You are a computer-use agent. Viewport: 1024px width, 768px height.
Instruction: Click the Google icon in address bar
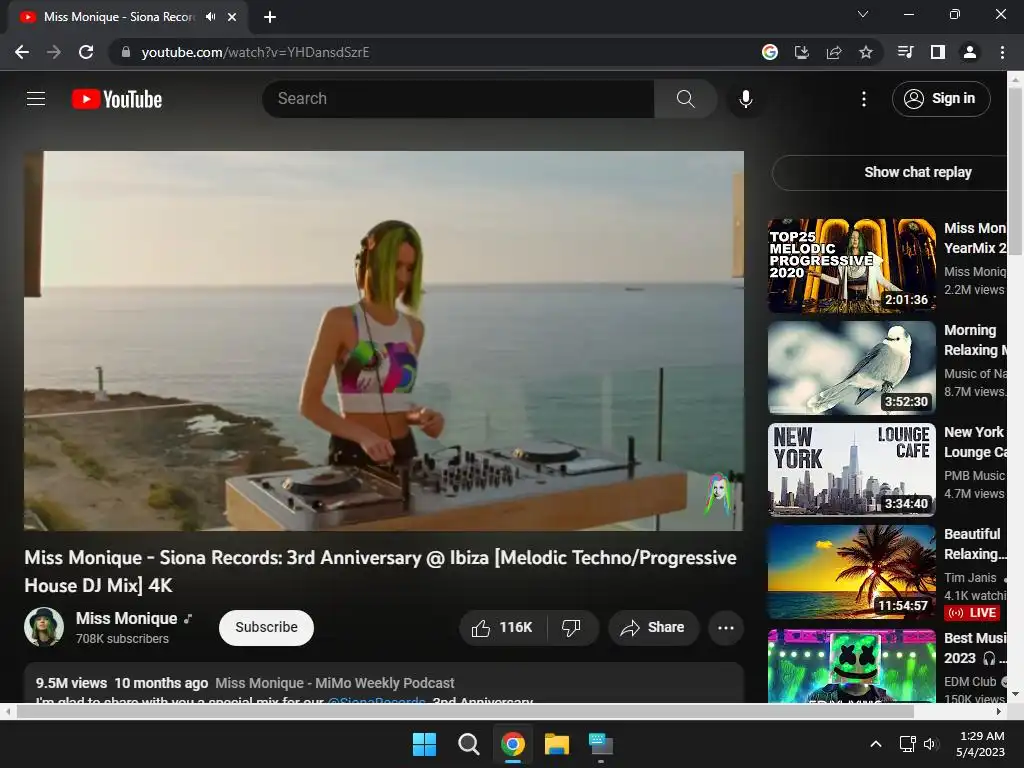coord(769,52)
